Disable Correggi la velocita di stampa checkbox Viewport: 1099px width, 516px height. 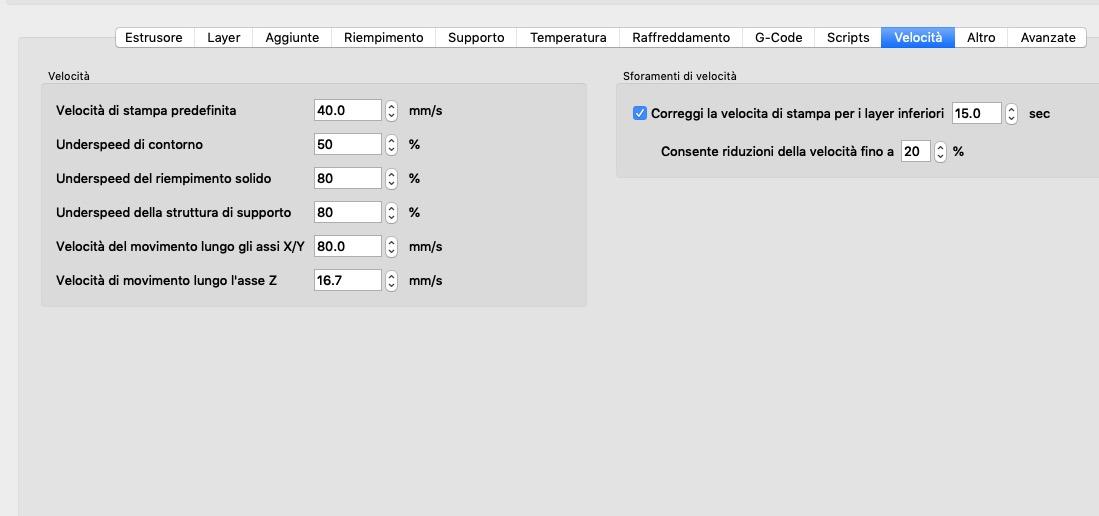(x=639, y=114)
